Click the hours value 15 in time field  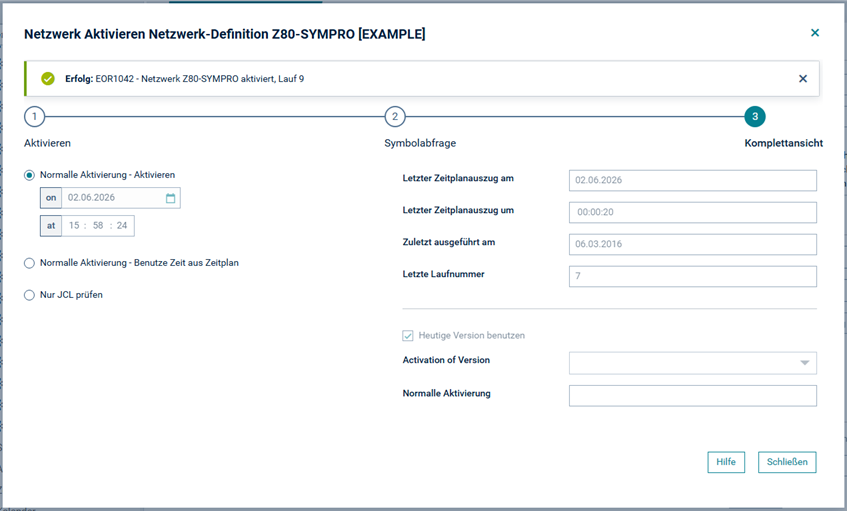pyautogui.click(x=74, y=226)
